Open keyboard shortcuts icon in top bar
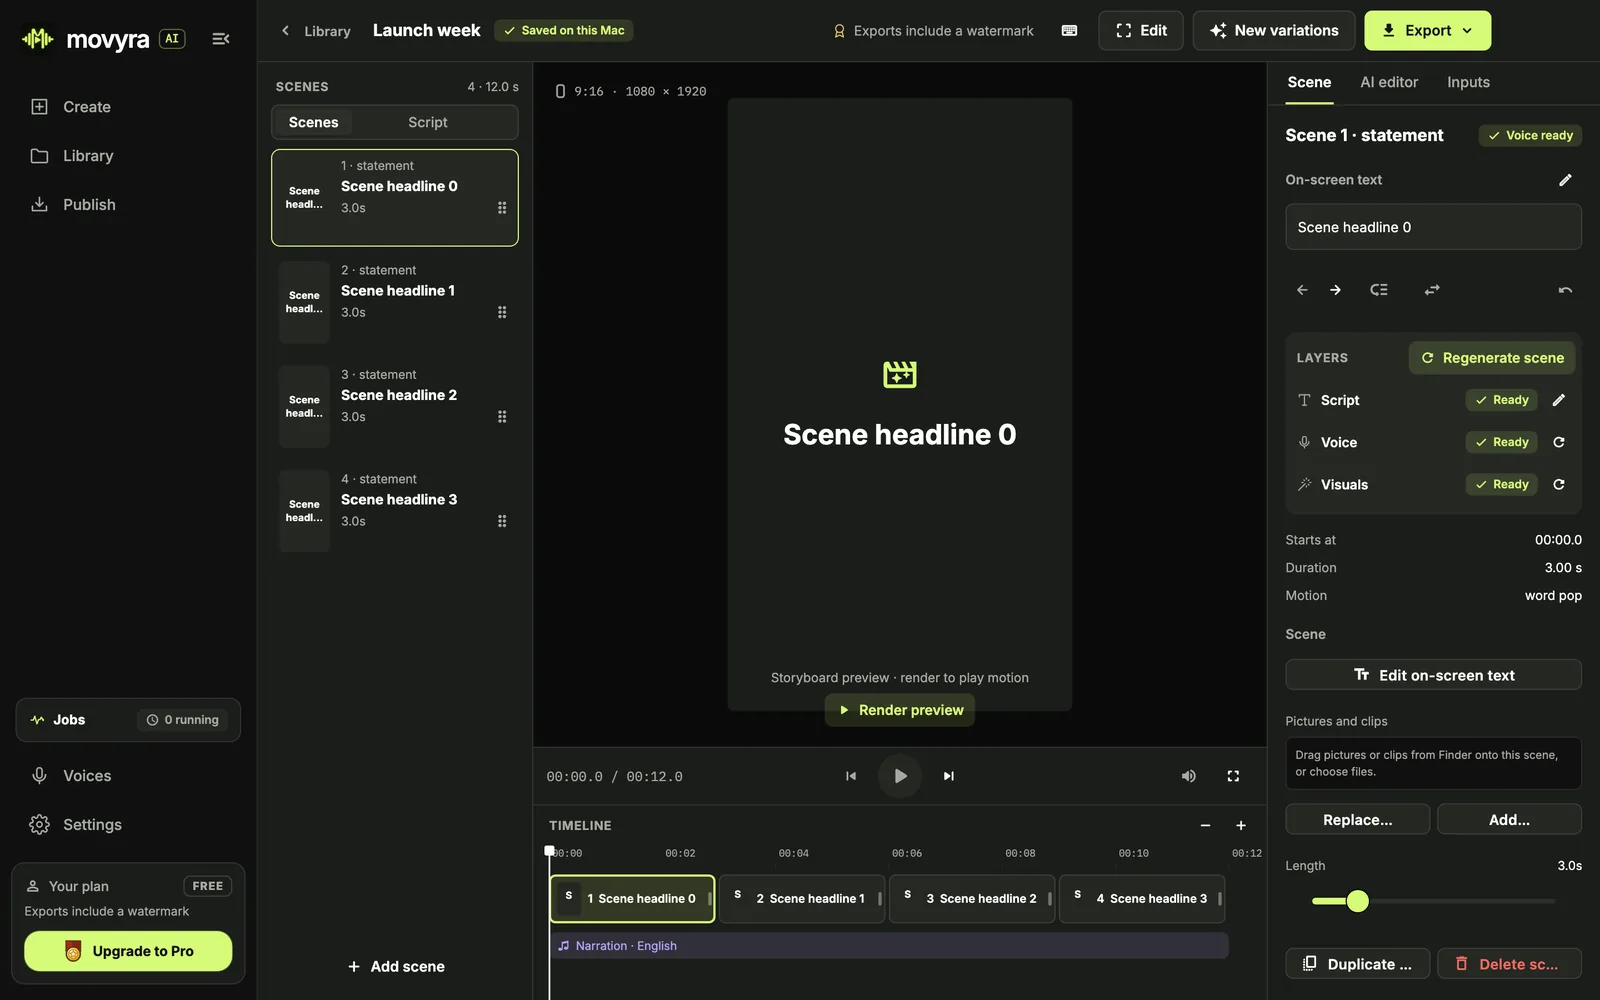This screenshot has width=1600, height=1000. click(x=1069, y=31)
